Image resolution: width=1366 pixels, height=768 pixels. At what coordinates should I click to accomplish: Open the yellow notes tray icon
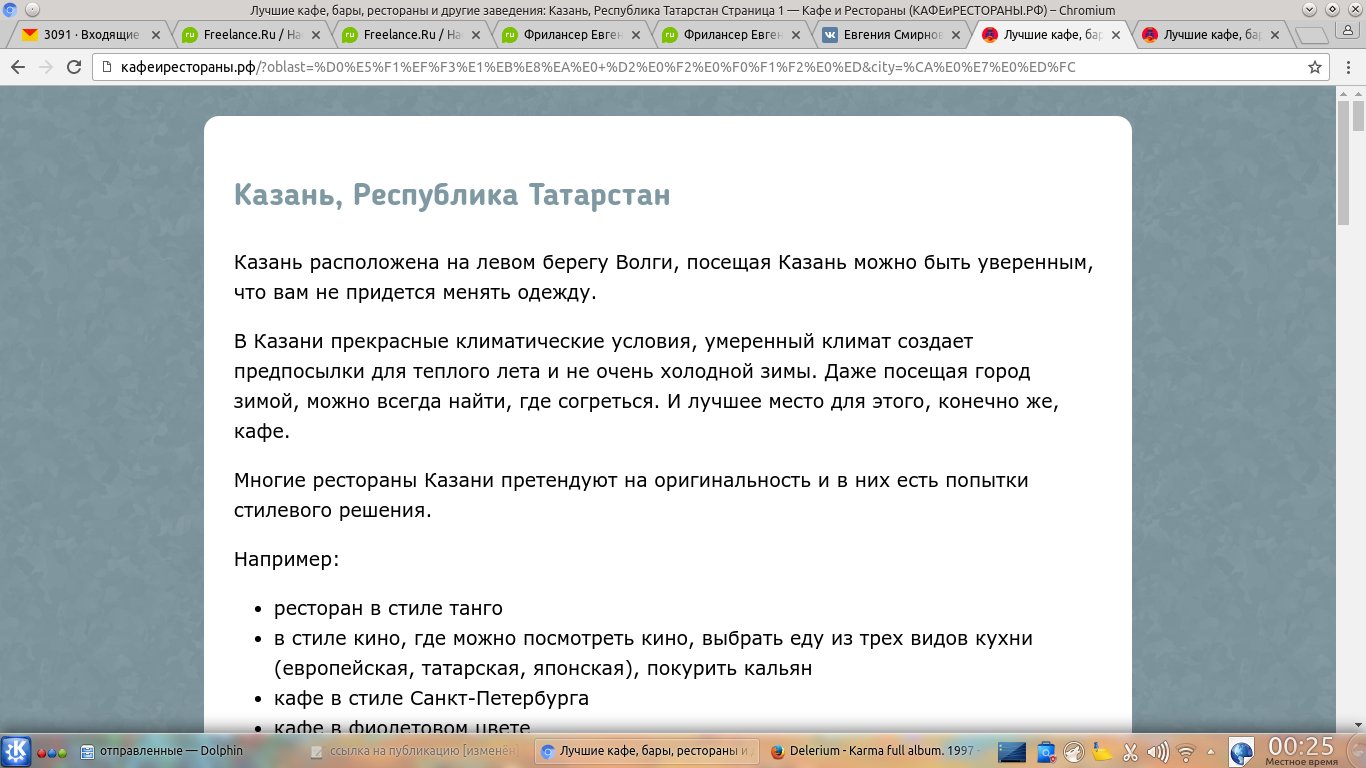[x=1102, y=751]
